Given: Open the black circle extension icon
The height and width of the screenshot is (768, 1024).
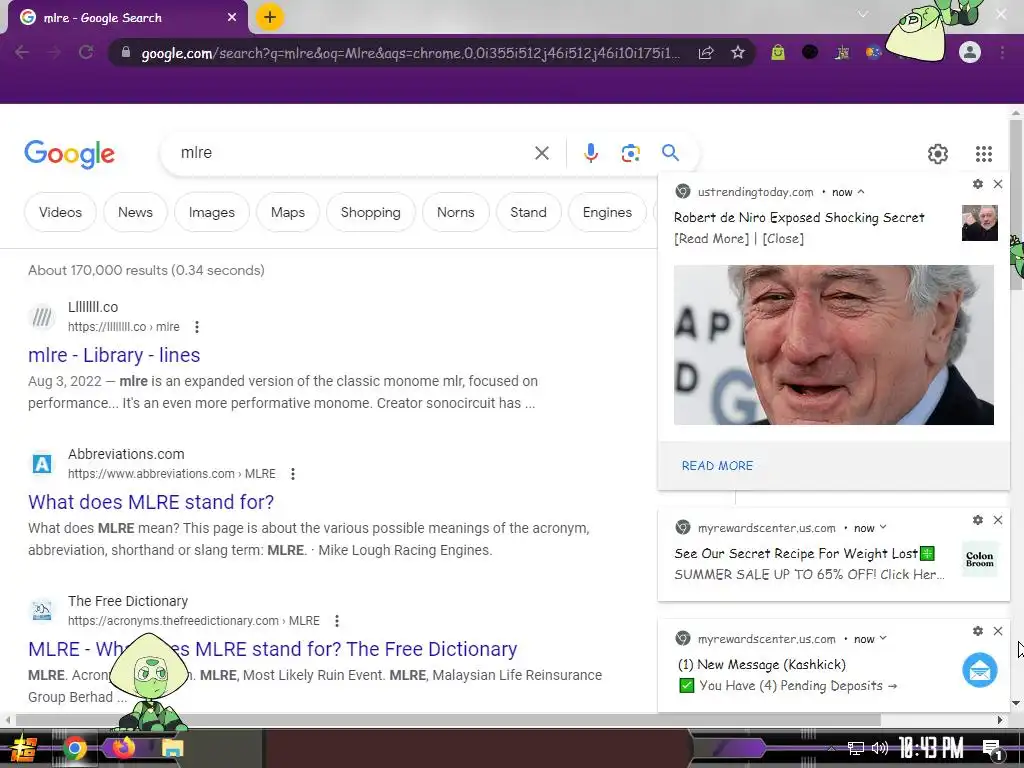Looking at the screenshot, I should (x=810, y=52).
